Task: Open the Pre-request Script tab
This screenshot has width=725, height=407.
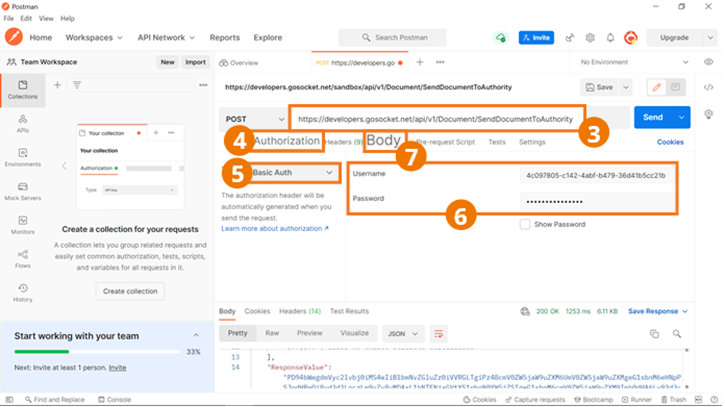Action: (x=445, y=142)
